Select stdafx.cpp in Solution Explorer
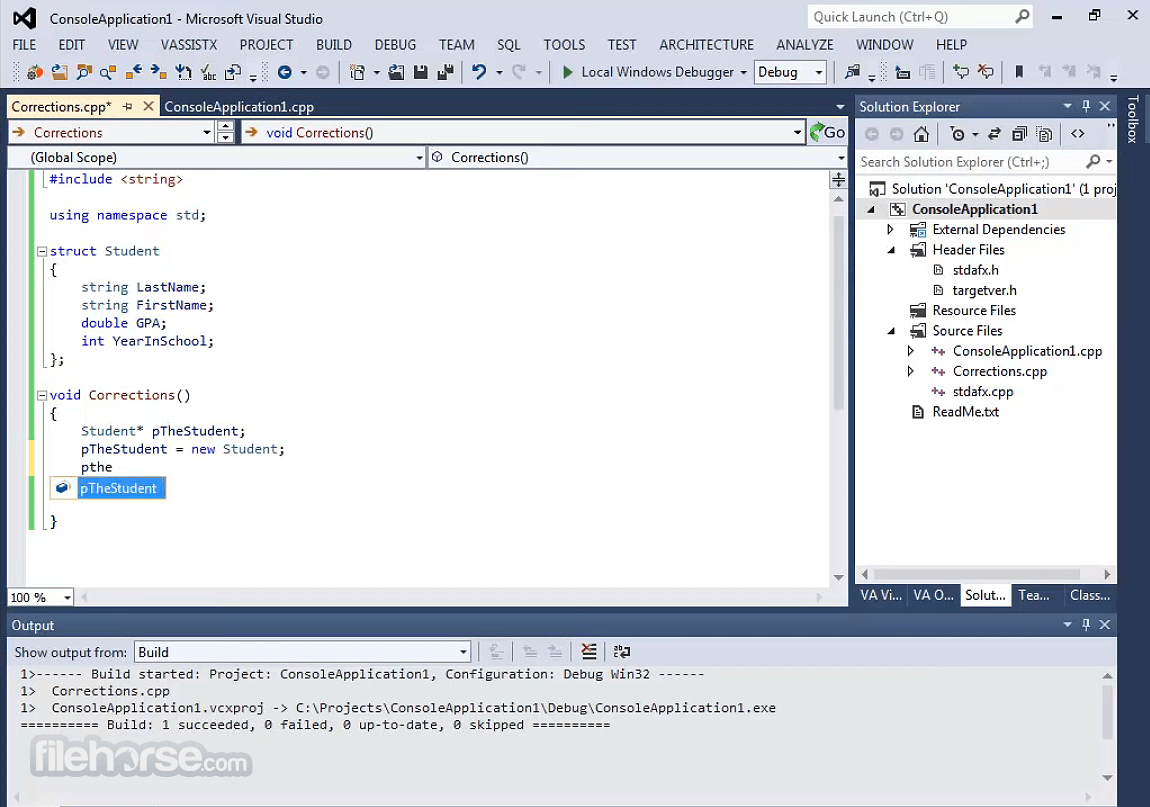1150x807 pixels. 983,392
